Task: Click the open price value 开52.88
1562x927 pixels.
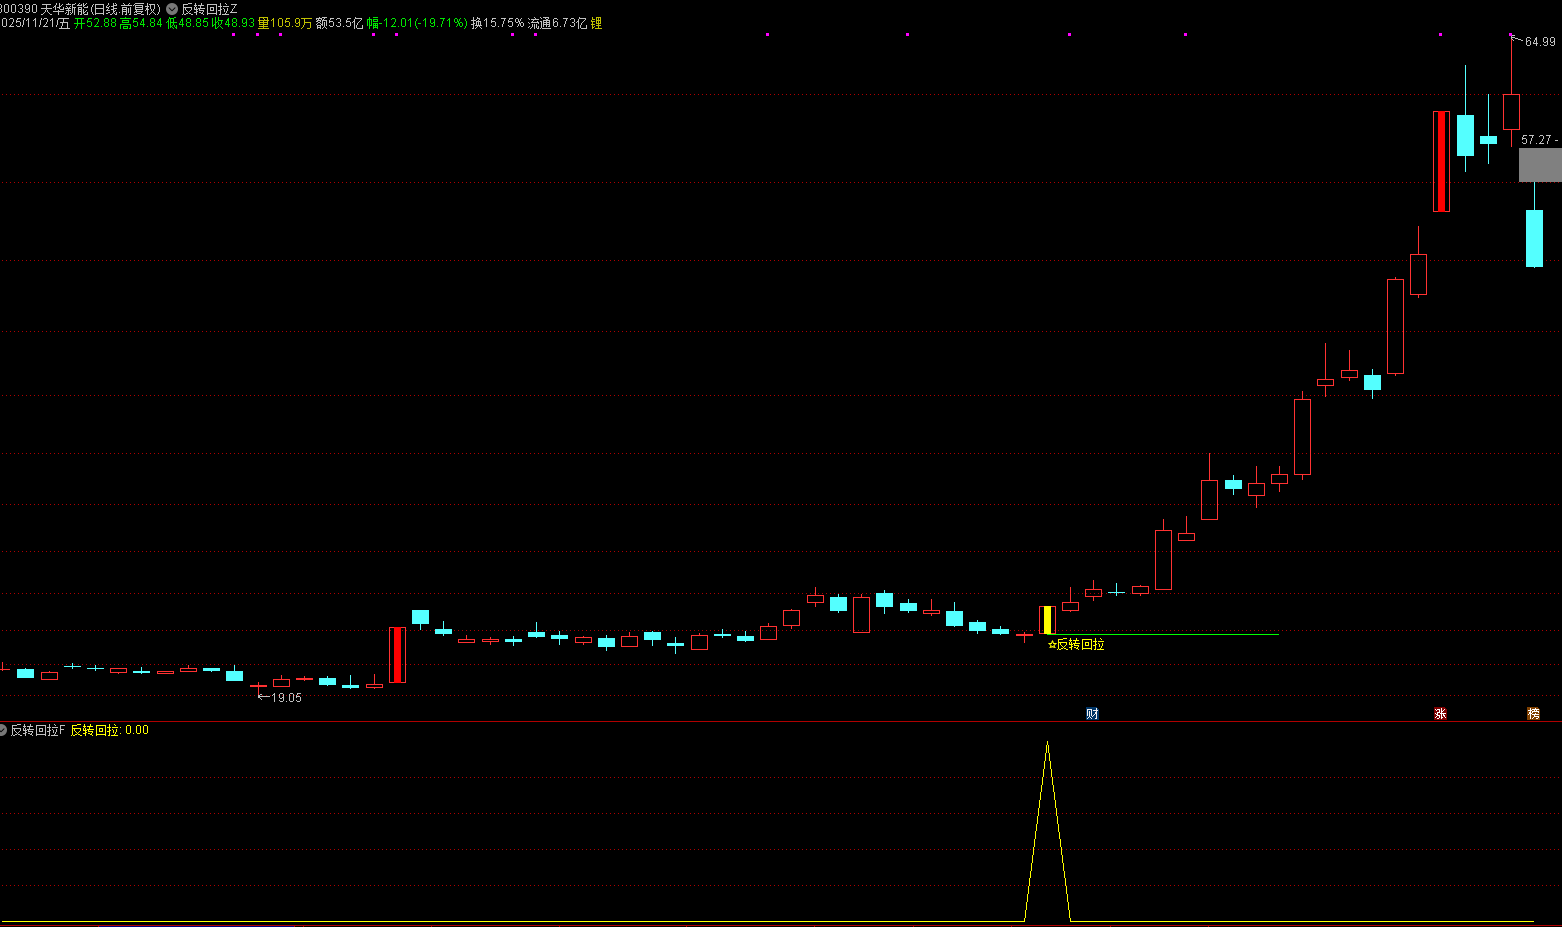Action: coord(95,23)
